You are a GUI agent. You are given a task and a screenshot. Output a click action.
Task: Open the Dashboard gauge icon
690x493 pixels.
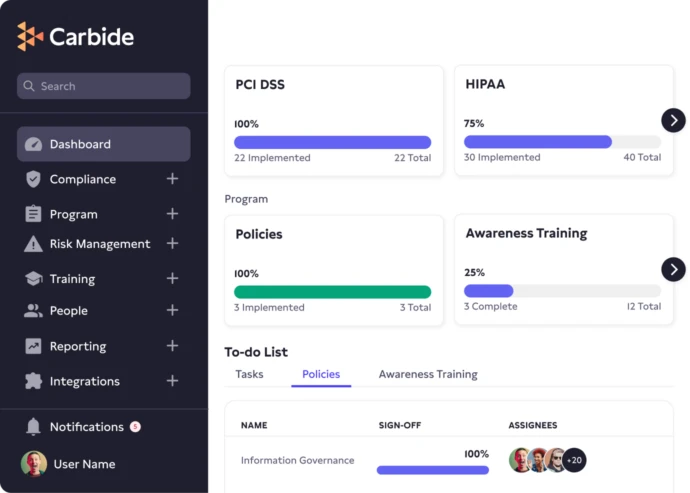click(33, 144)
